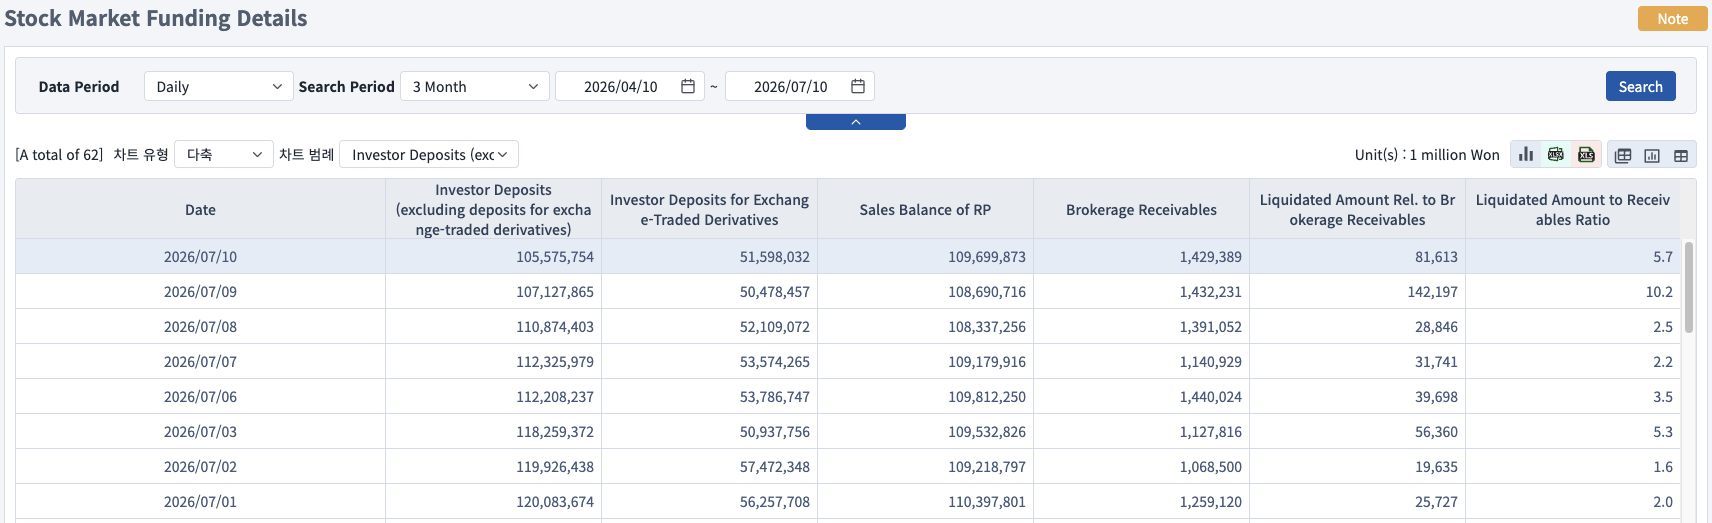Switch to table-only grid layout icon
The image size is (1712, 523).
1681,155
